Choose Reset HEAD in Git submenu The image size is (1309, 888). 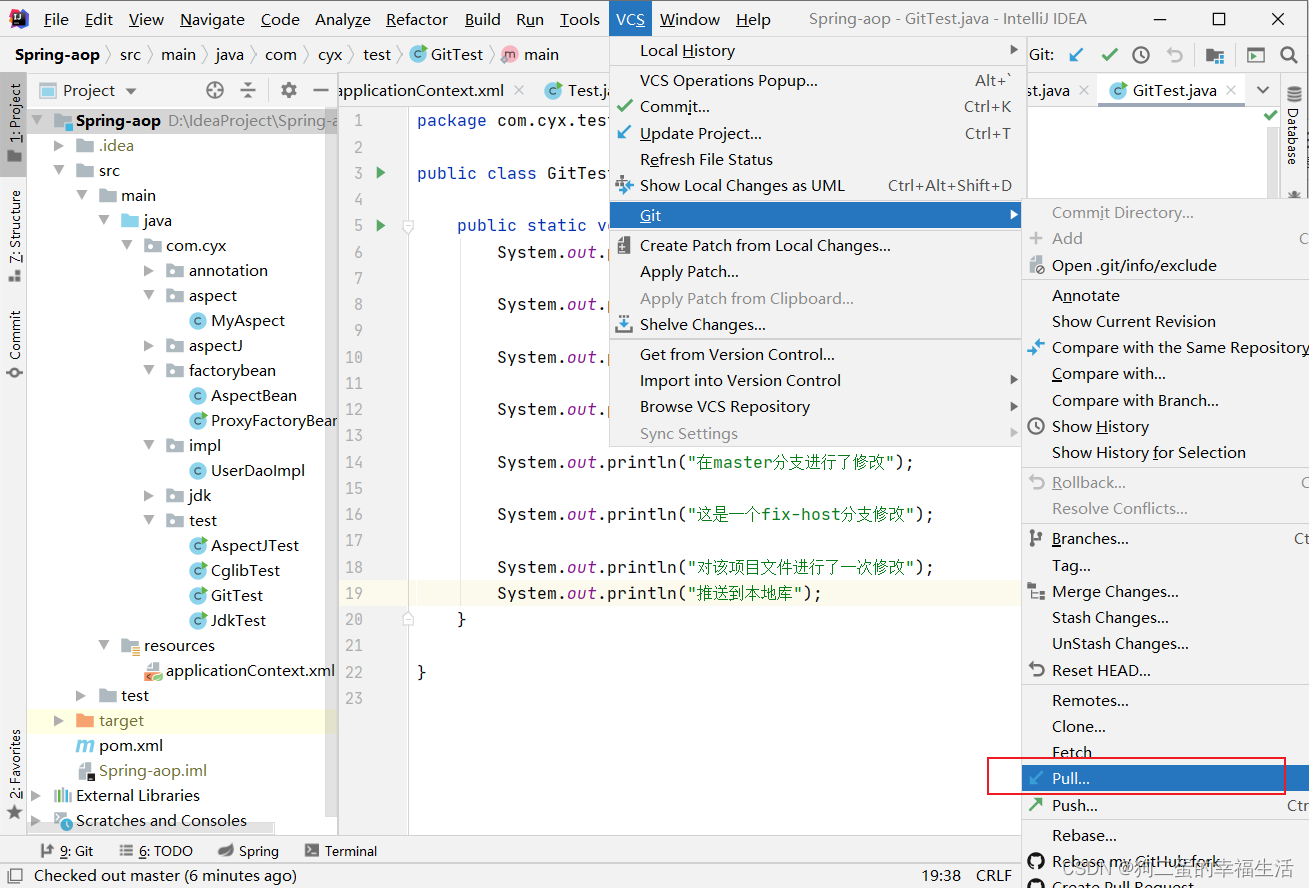coord(1165,670)
